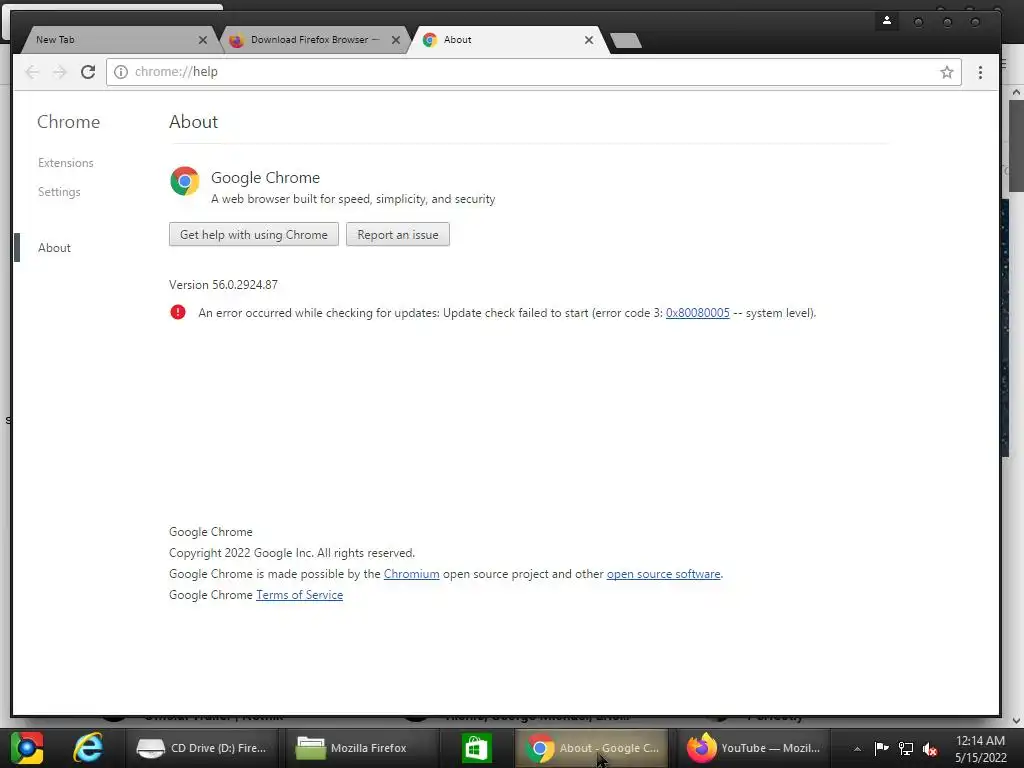The image size is (1024, 768).
Task: Click Get help with using Chrome
Action: [x=253, y=234]
